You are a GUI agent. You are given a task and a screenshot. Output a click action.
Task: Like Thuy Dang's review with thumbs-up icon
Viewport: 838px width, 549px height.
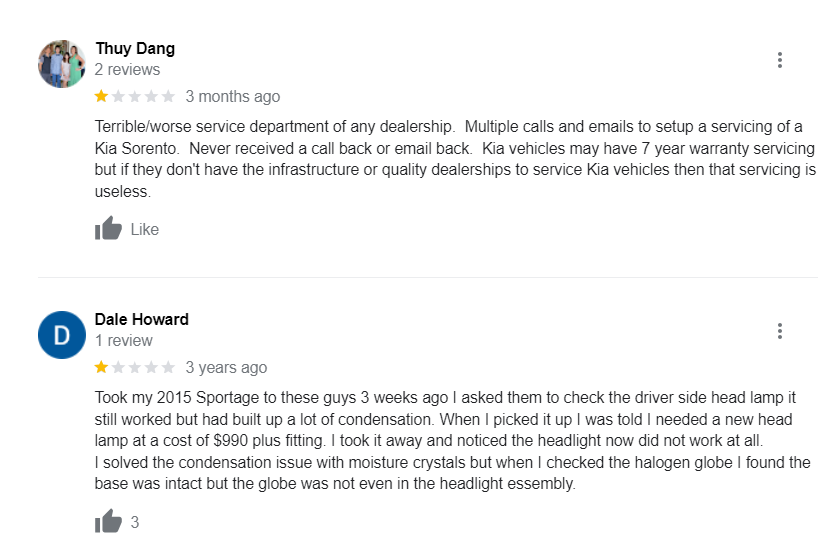click(x=108, y=229)
